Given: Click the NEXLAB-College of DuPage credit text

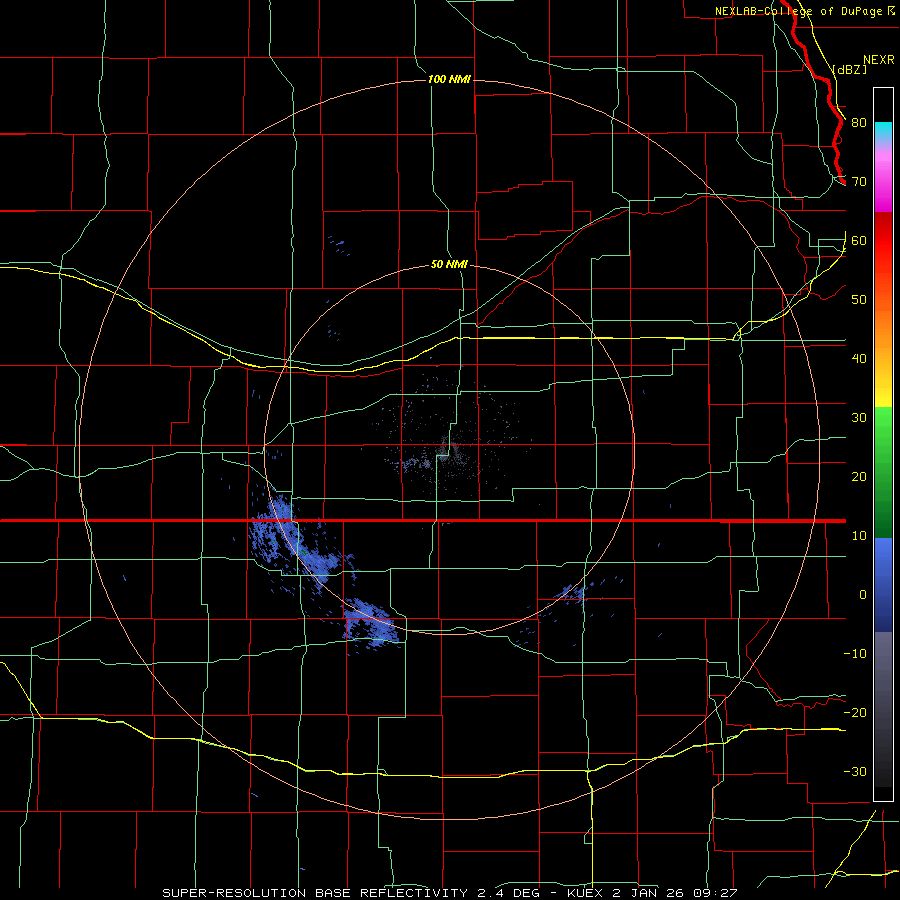Looking at the screenshot, I should click(x=798, y=11).
